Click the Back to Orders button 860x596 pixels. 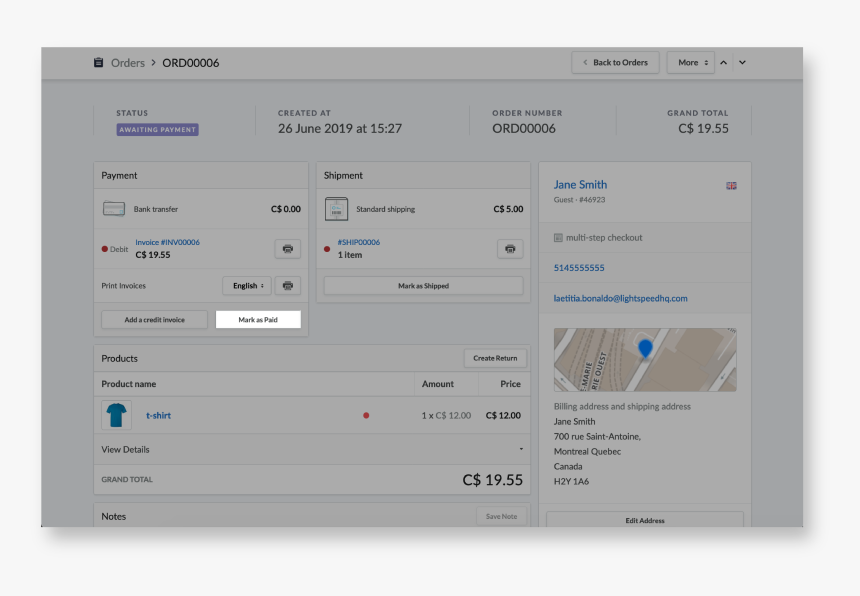click(615, 63)
